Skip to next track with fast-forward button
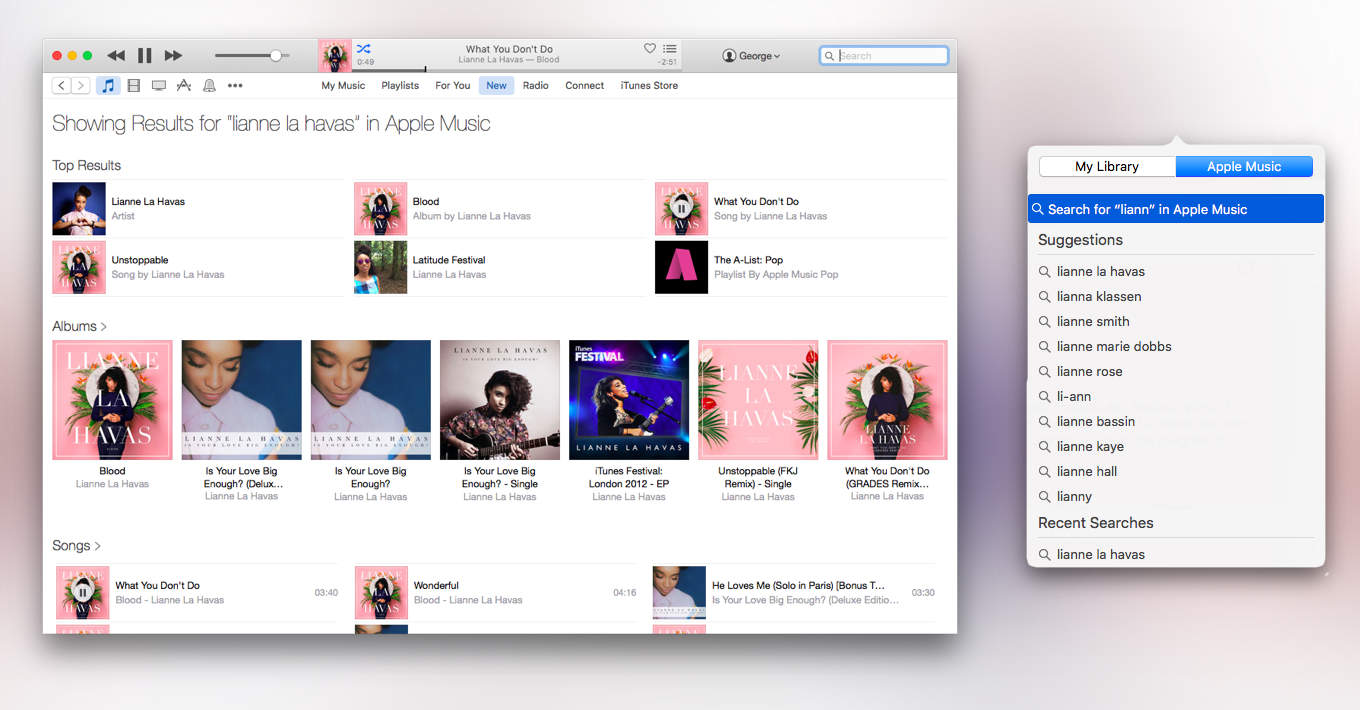 point(173,56)
